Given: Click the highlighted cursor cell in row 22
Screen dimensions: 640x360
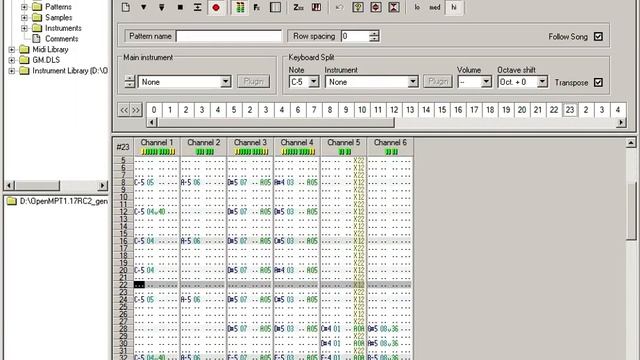Looking at the screenshot, I should [139, 285].
